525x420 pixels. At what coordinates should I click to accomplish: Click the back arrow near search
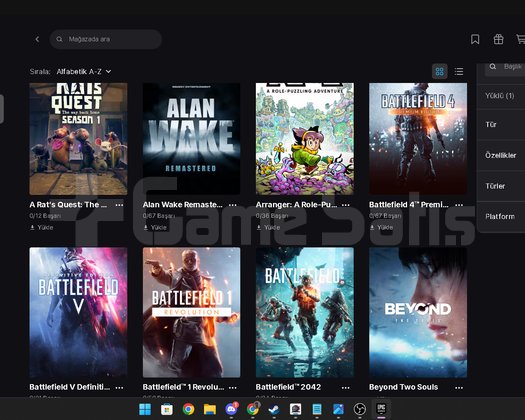click(37, 39)
